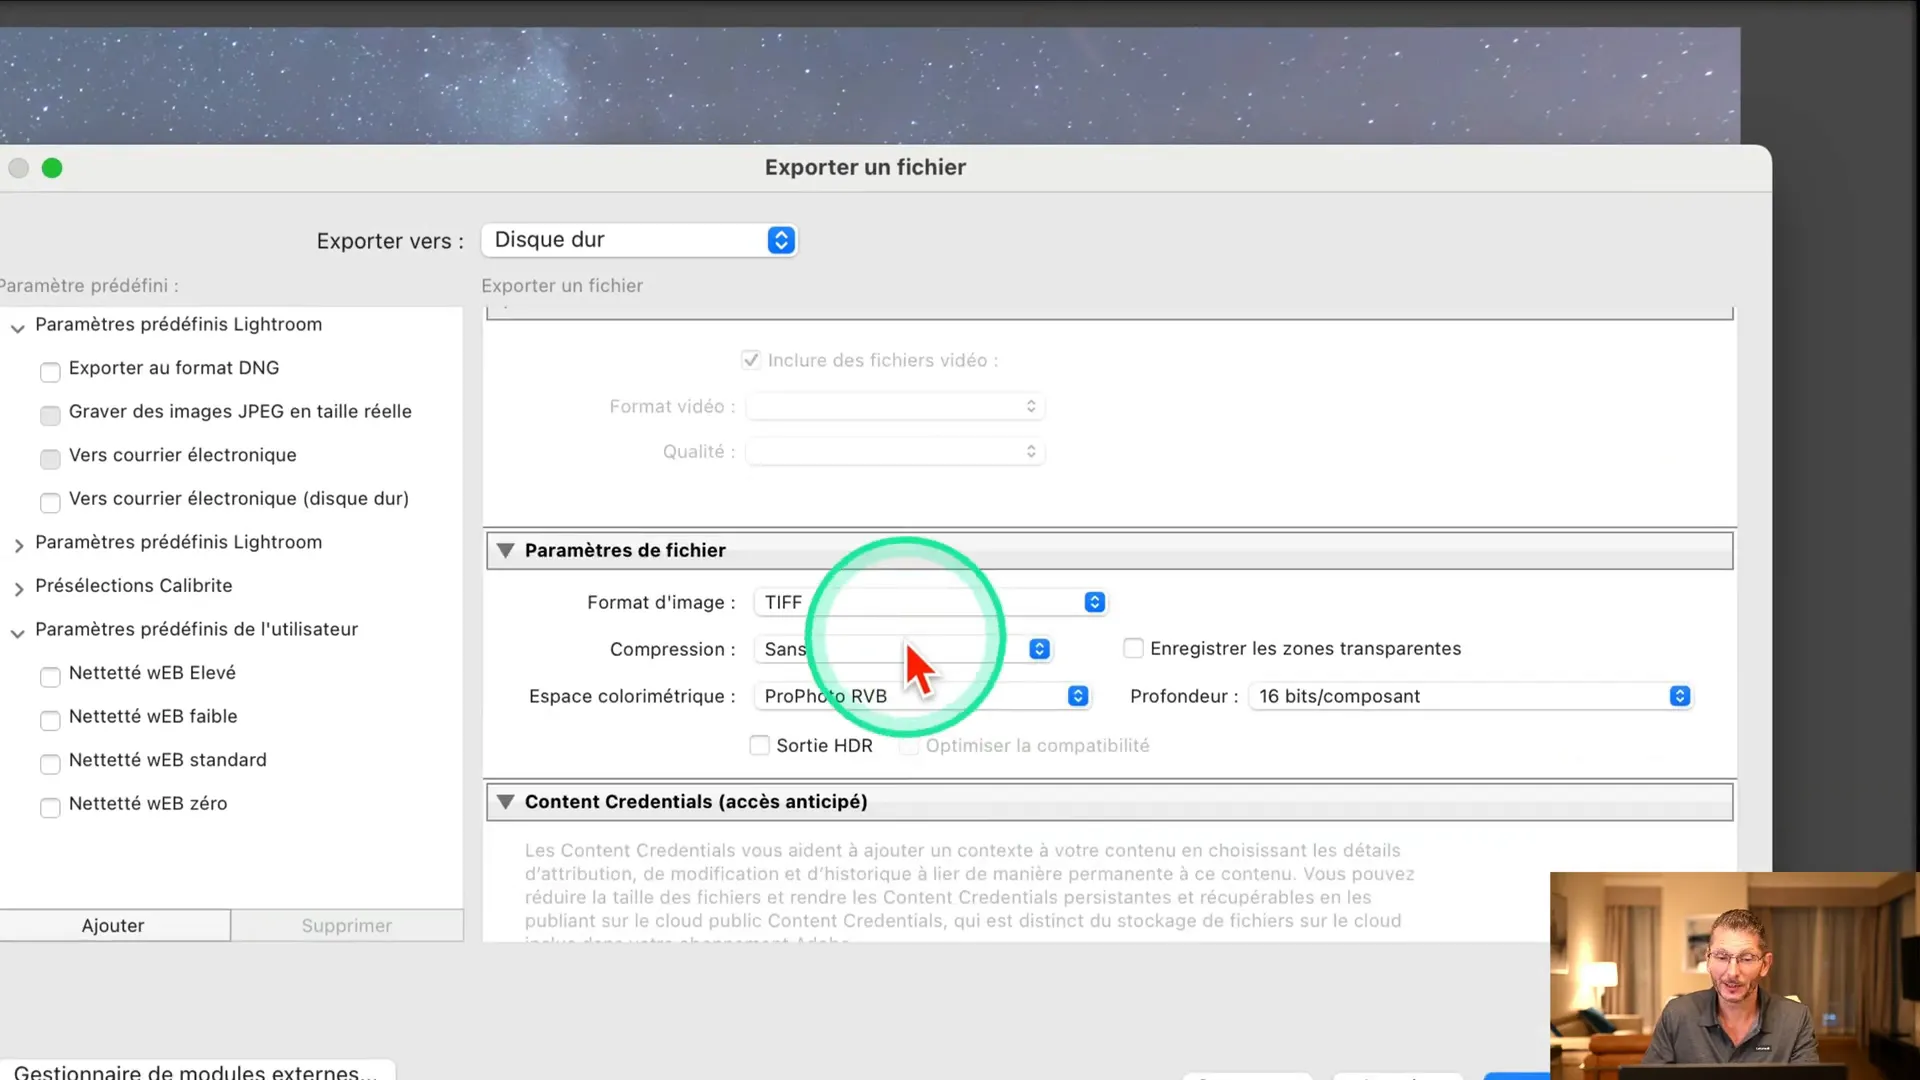Viewport: 1920px width, 1080px height.
Task: Select Nettetté wEB zéro label
Action: pyautogui.click(x=148, y=803)
